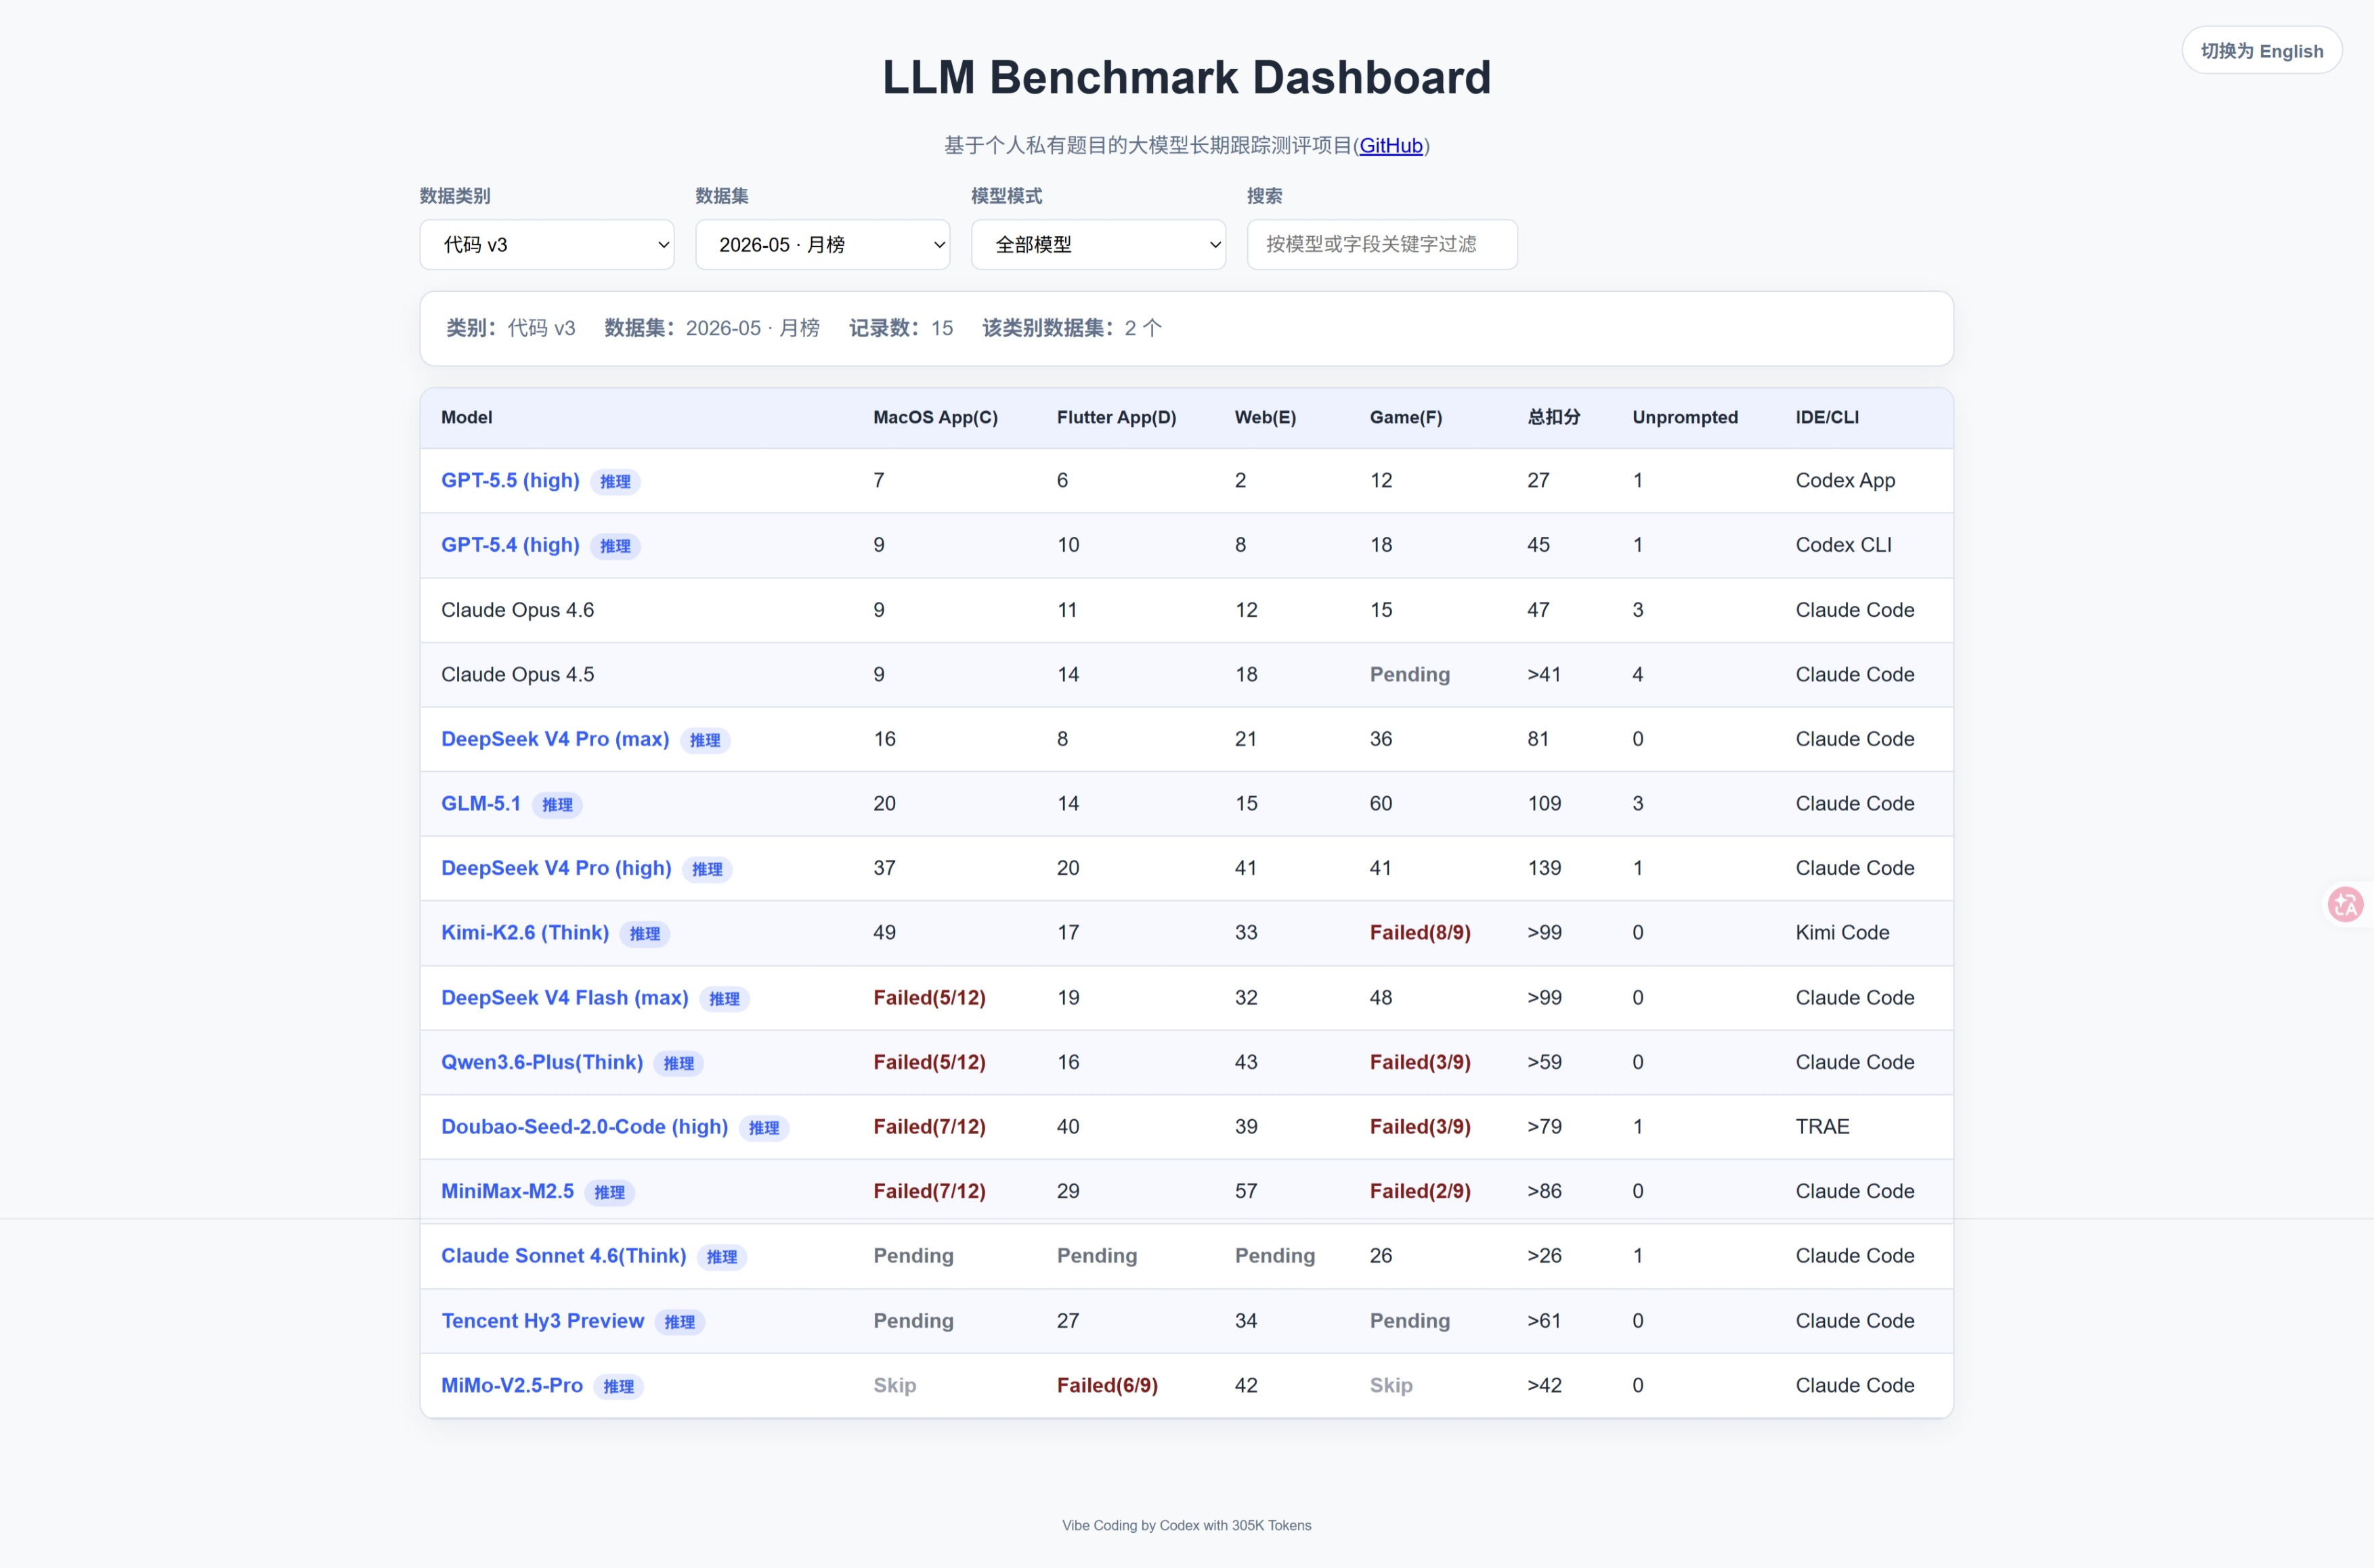Click the 推理 badge beside MiMo-V2.5-Pro

(x=618, y=1386)
